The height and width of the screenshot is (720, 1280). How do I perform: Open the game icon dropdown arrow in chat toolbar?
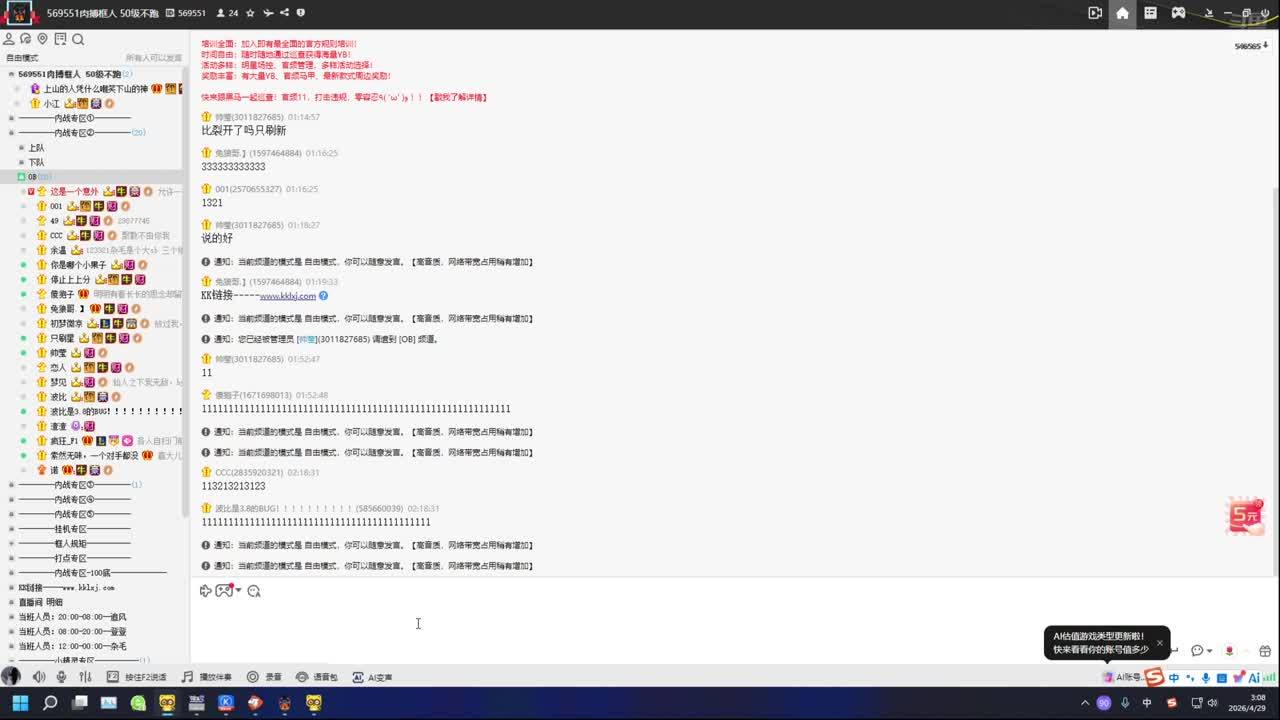point(238,590)
